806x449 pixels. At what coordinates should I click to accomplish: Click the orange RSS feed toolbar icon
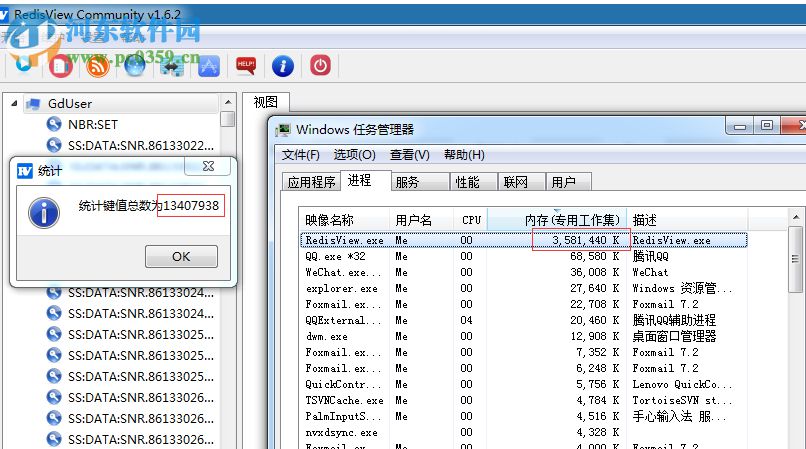point(98,66)
